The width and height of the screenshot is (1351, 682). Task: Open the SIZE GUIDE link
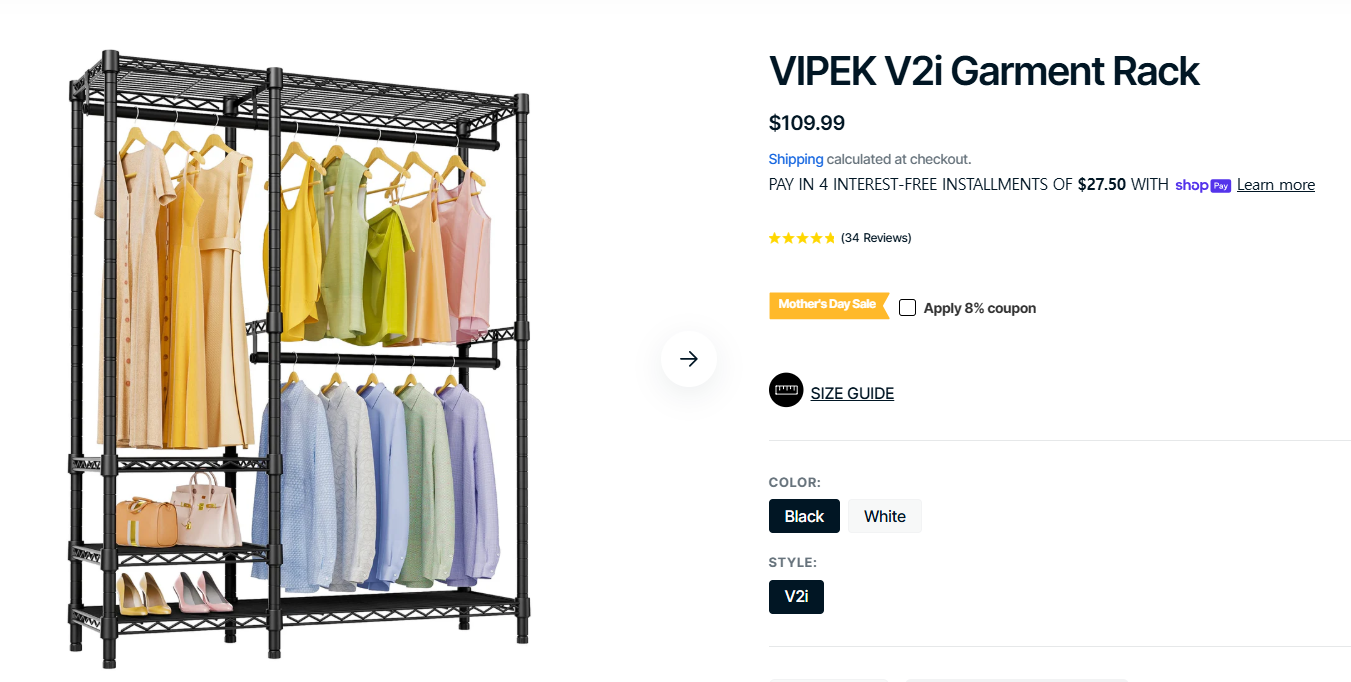852,393
